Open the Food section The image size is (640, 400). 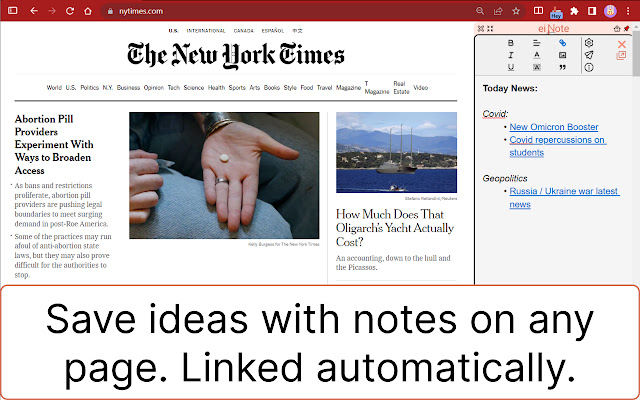307,87
